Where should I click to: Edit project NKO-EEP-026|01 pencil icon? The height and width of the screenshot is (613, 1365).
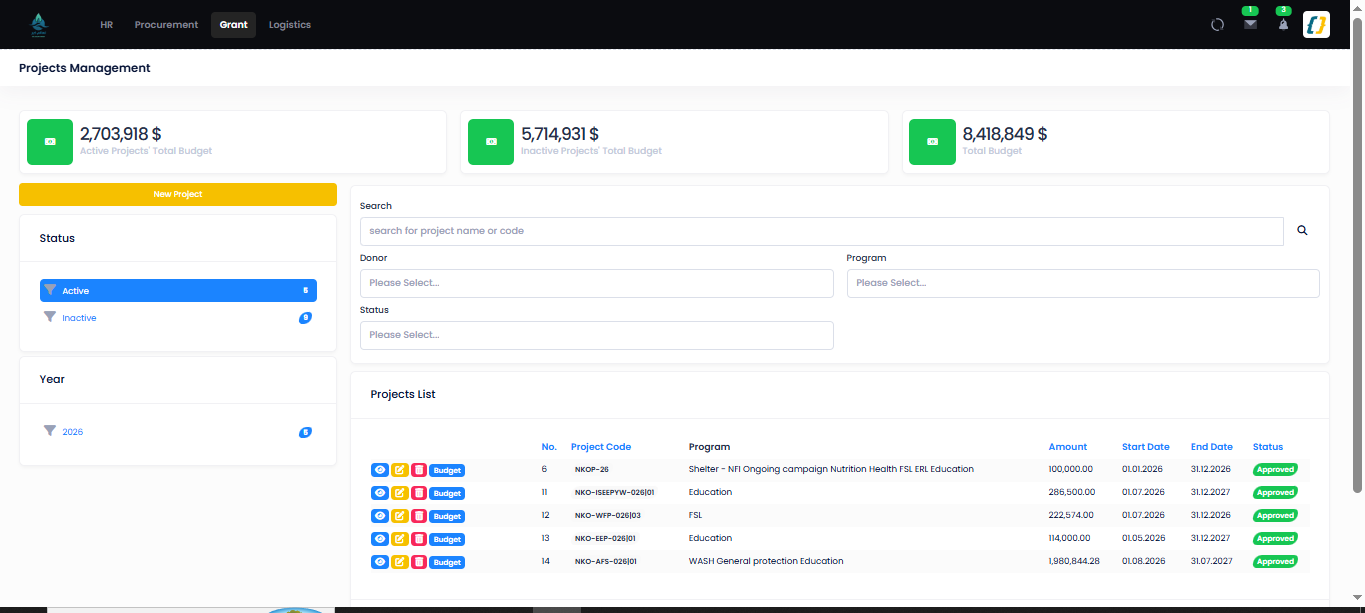400,539
